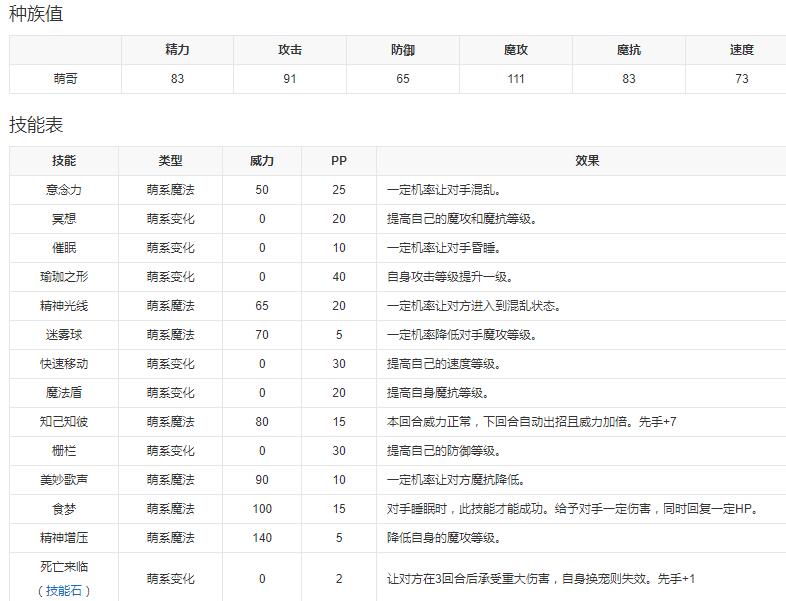The height and width of the screenshot is (601, 786).
Task: Click the 威力 column header
Action: pyautogui.click(x=262, y=160)
